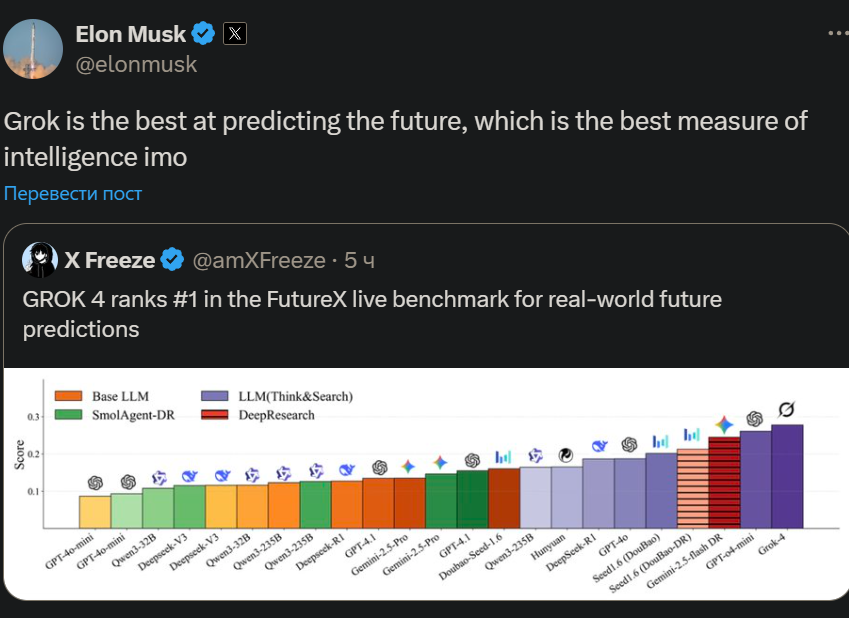Click the OpenAI logo above the GPT-o4-mini bar

click(x=755, y=419)
